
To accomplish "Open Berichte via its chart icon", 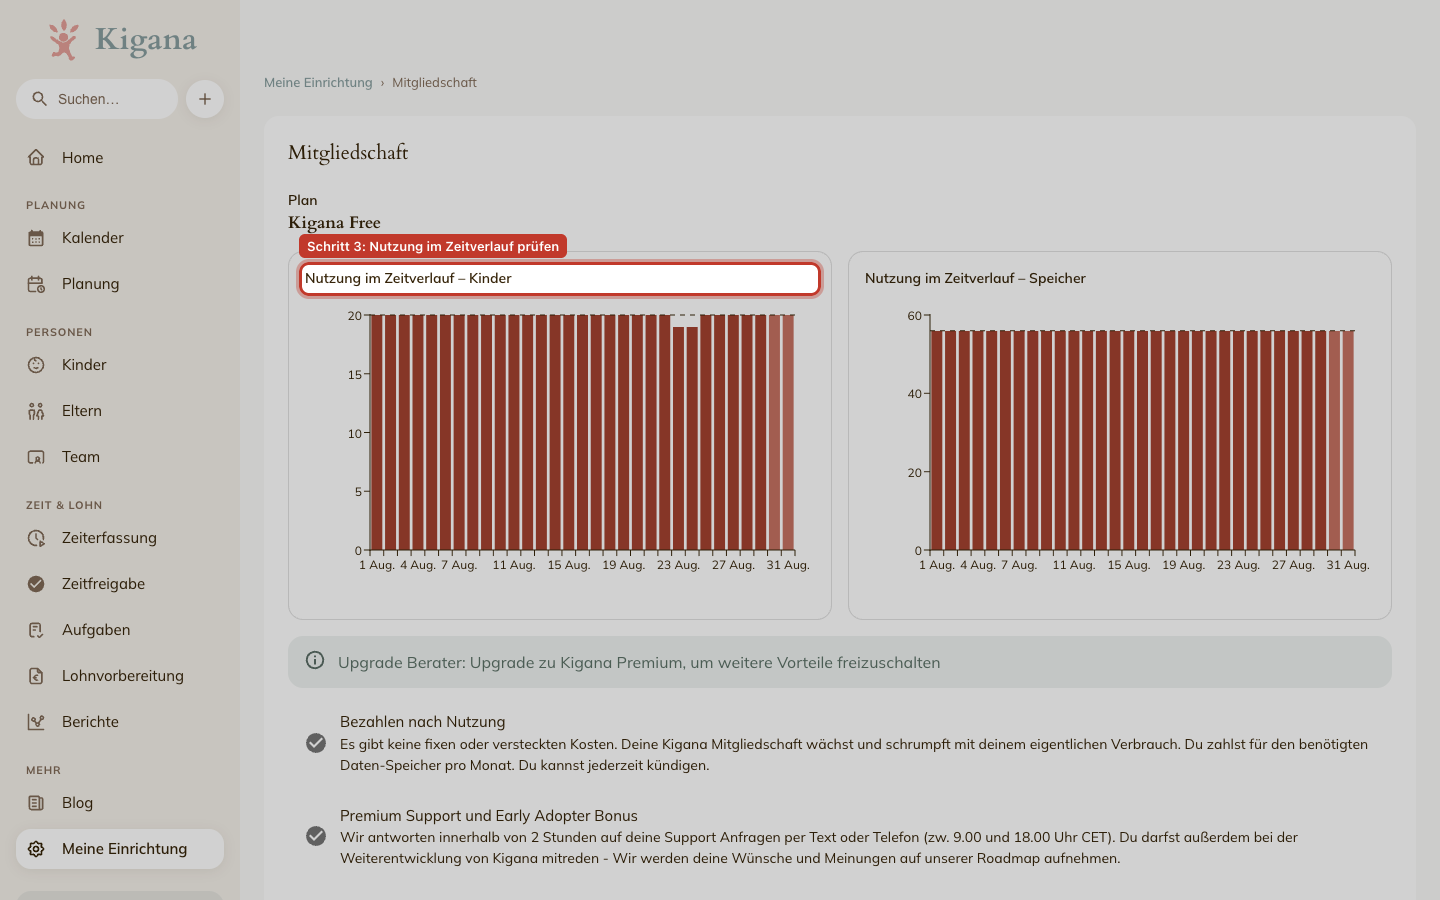I will 36,722.
